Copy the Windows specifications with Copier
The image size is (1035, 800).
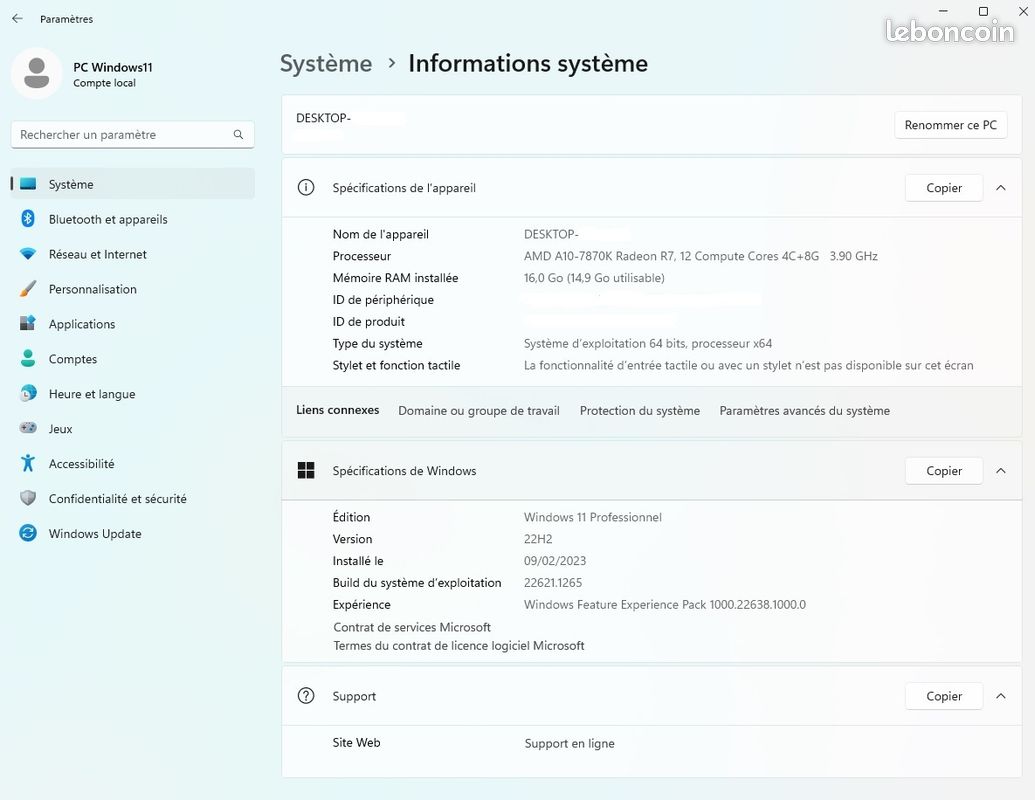coord(944,471)
